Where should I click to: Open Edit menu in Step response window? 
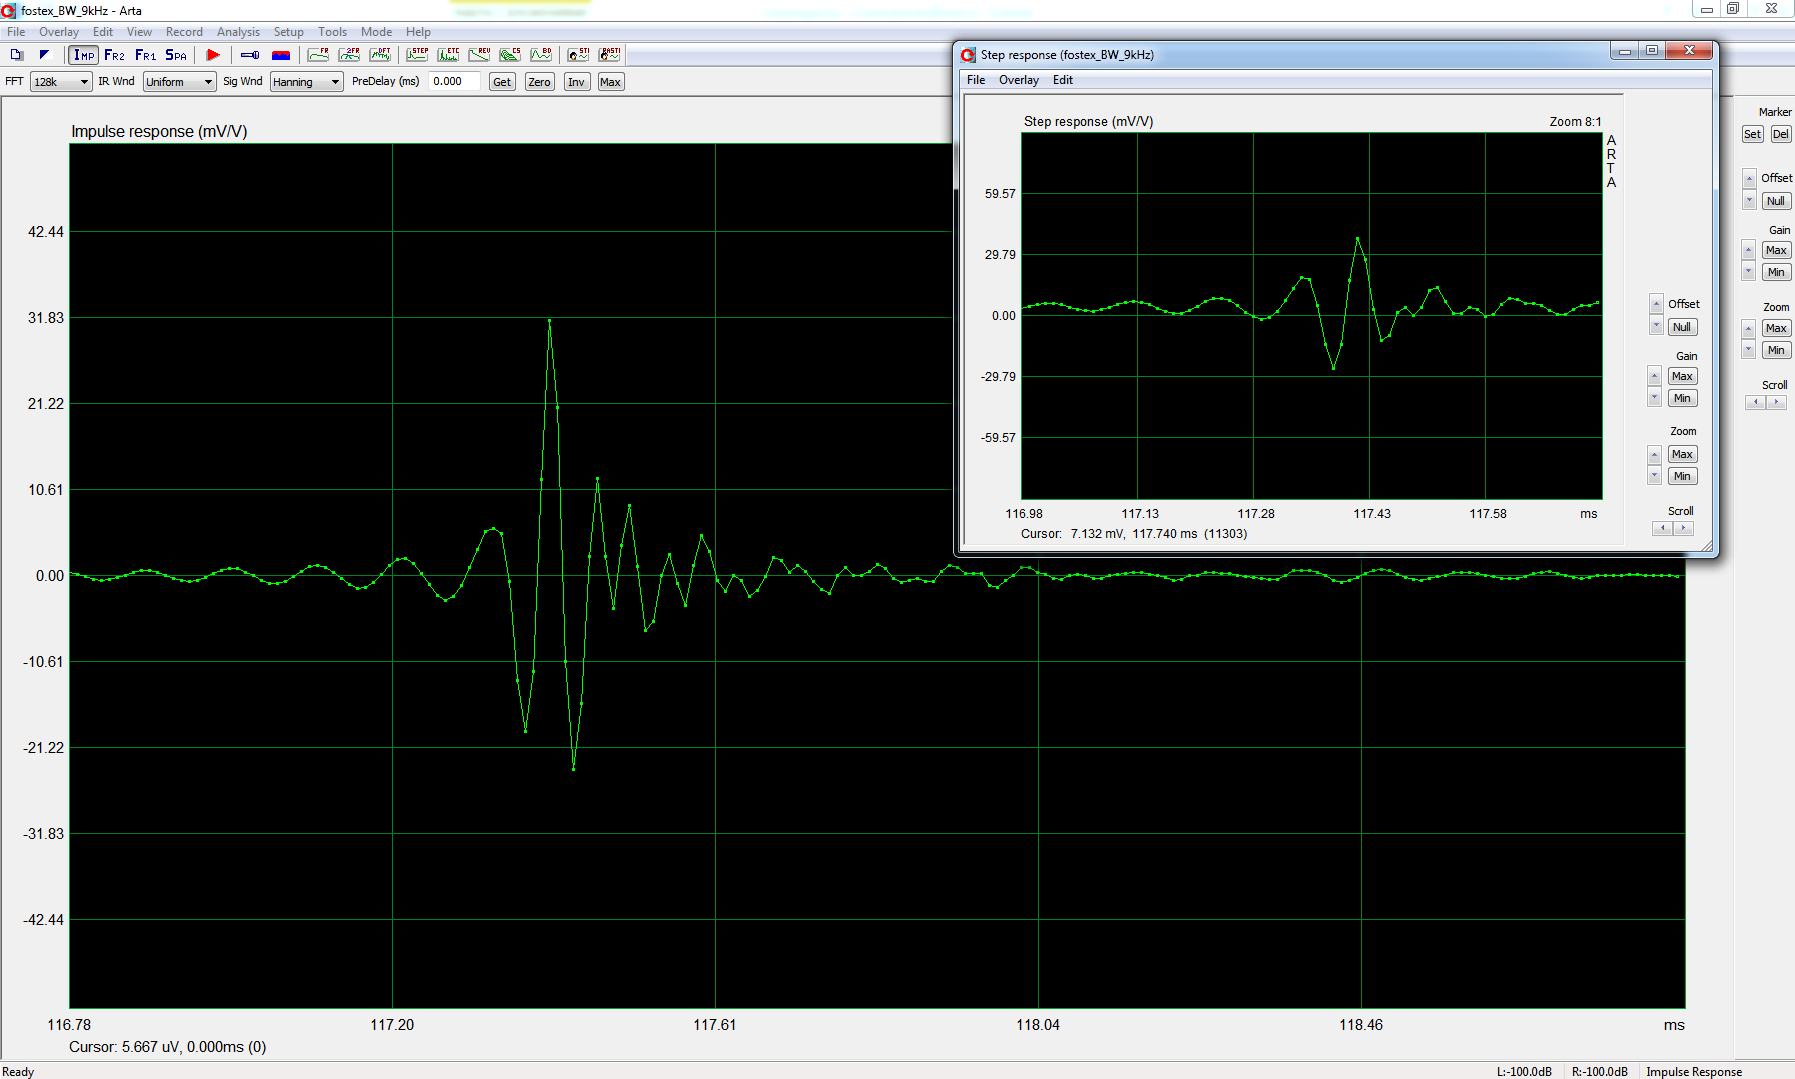pos(1062,80)
